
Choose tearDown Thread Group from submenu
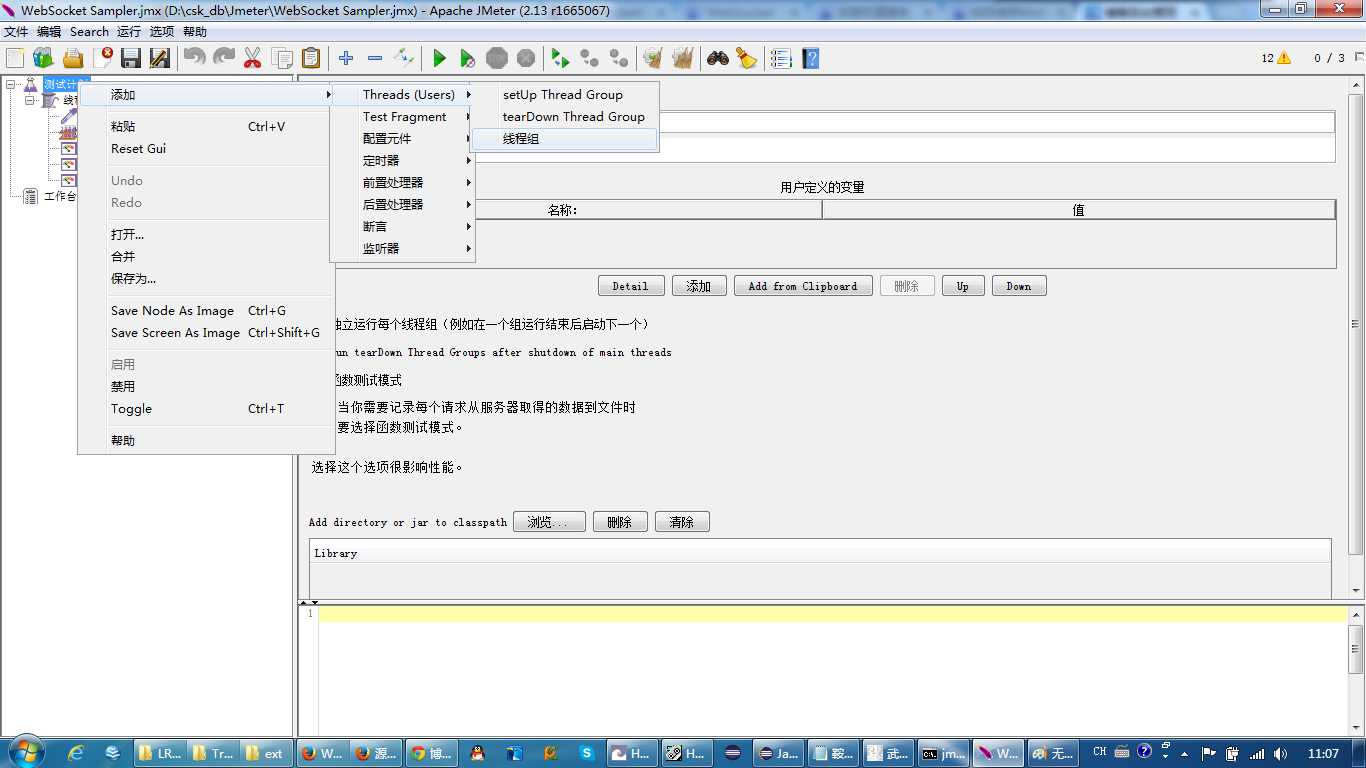pos(564,117)
